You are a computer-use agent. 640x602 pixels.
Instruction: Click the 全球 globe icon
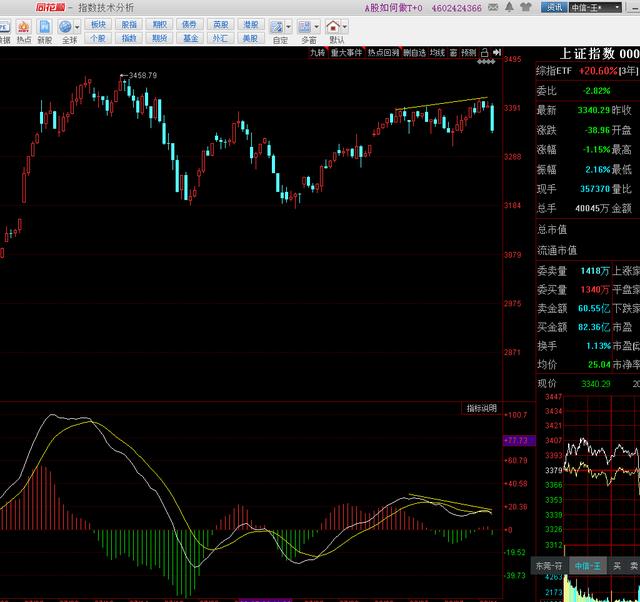(66, 27)
